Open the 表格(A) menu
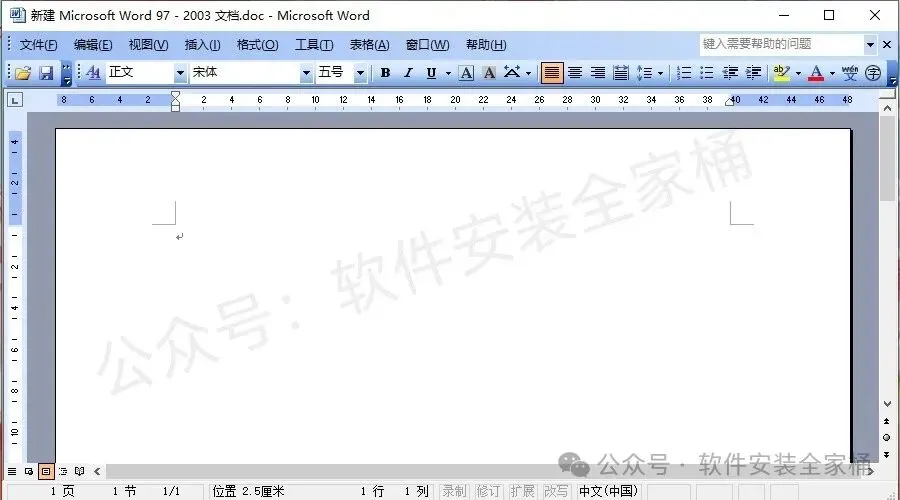The width and height of the screenshot is (900, 500). 370,45
